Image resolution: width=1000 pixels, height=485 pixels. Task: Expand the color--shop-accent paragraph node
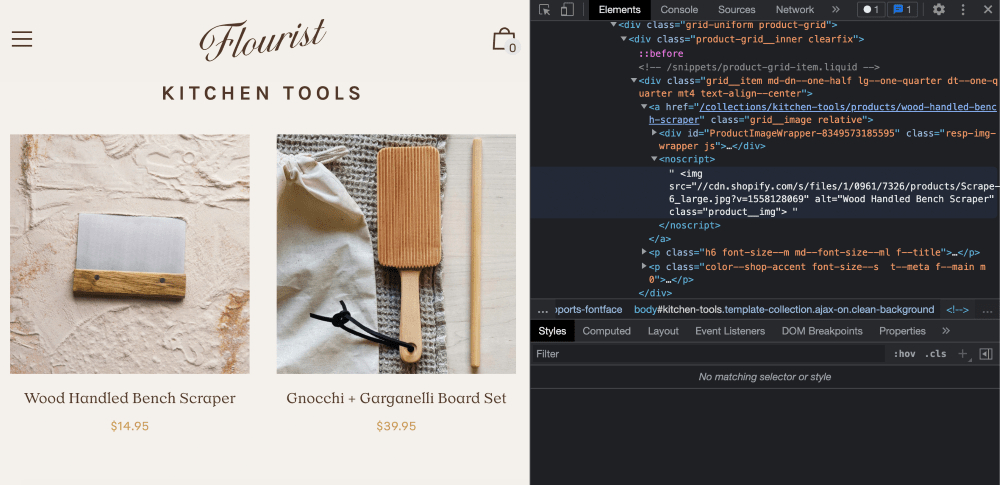[x=644, y=267]
